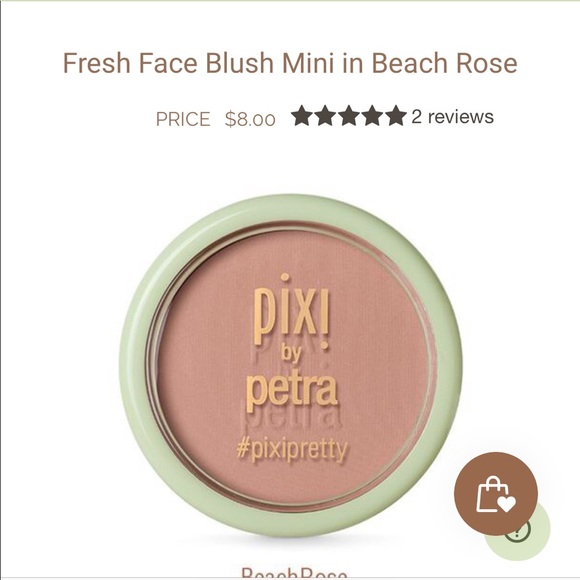Select the fourth rating star

(372, 115)
